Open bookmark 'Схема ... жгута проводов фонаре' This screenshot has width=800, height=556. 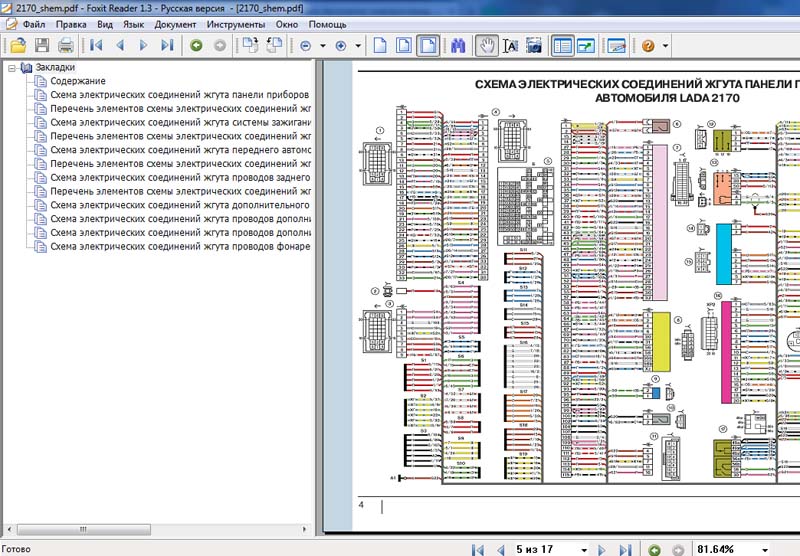click(180, 246)
